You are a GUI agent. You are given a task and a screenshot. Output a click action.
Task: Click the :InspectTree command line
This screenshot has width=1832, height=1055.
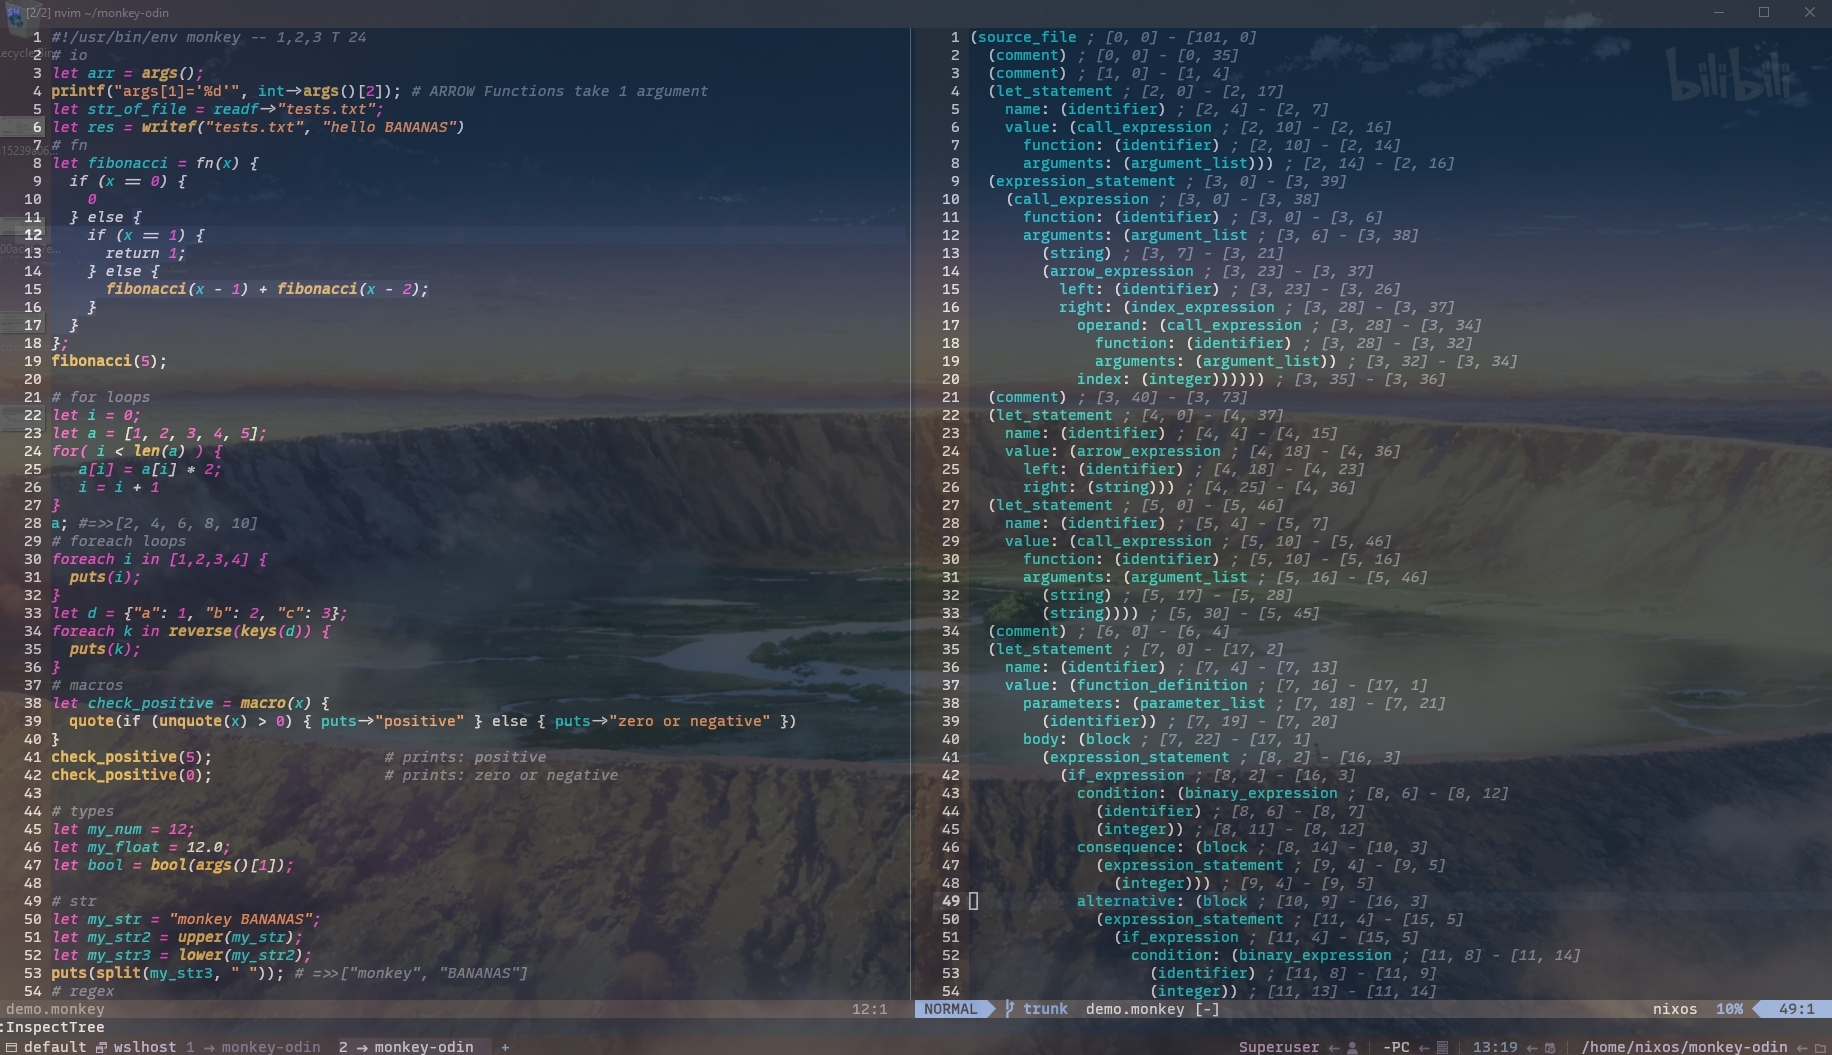click(53, 1027)
